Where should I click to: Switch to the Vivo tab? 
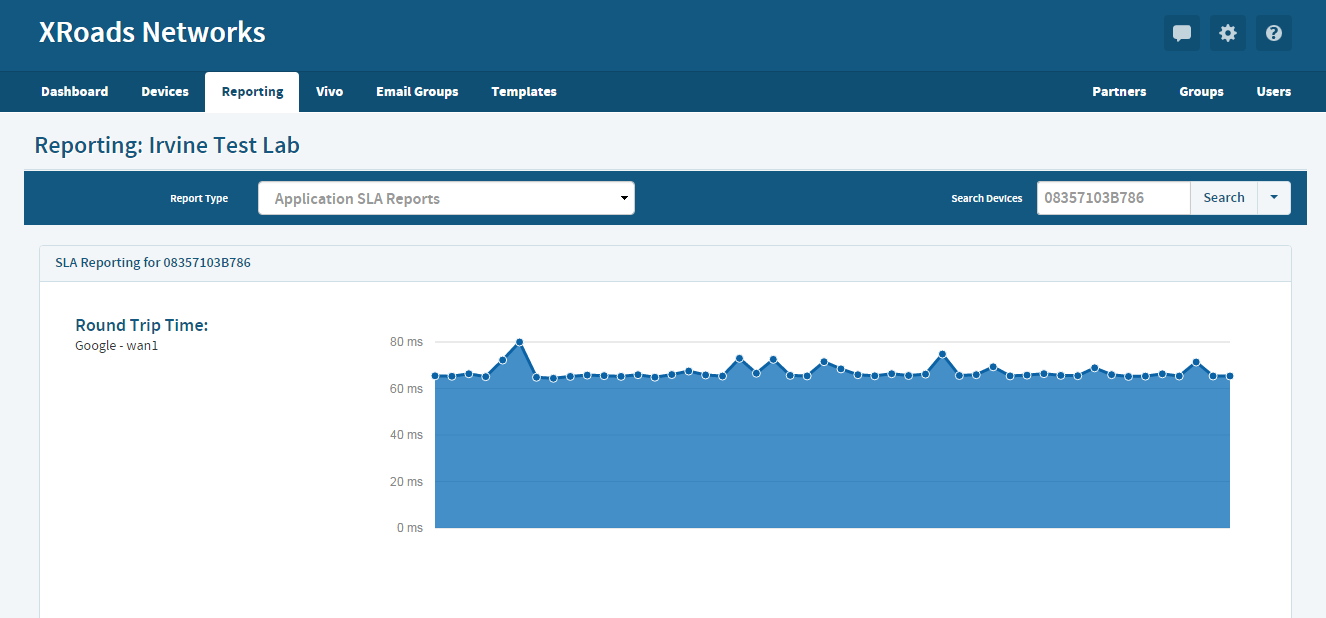tap(329, 92)
